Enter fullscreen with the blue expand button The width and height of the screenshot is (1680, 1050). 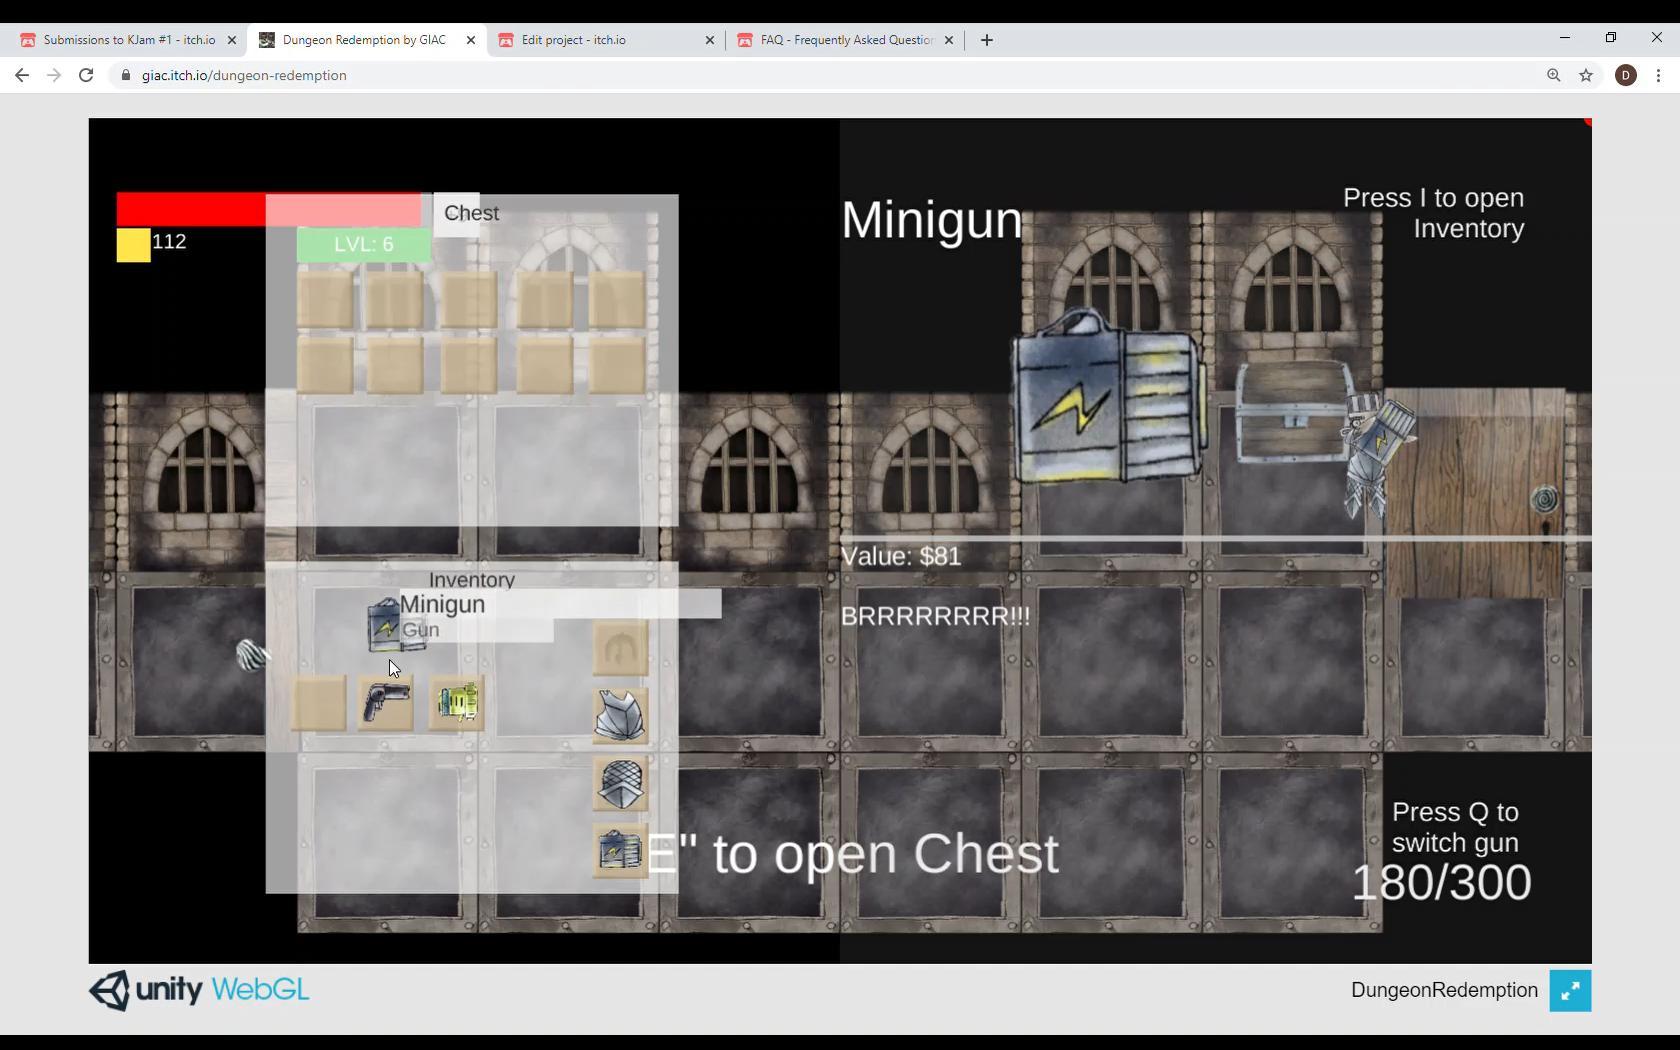click(1570, 991)
